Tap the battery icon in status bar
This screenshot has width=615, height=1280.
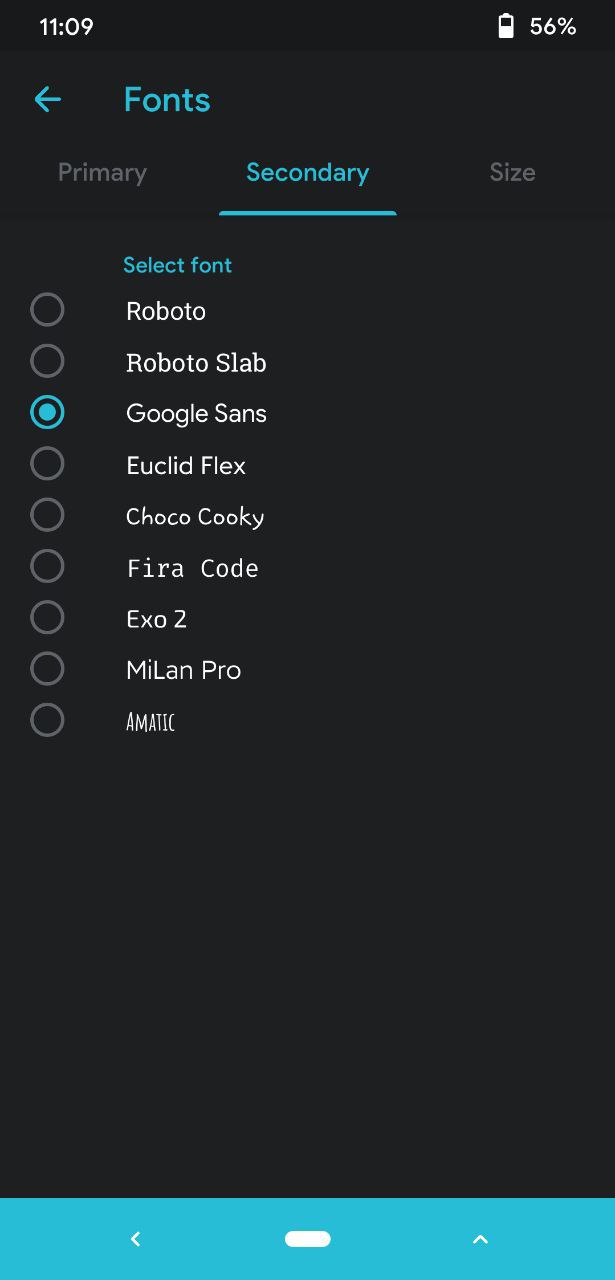506,26
